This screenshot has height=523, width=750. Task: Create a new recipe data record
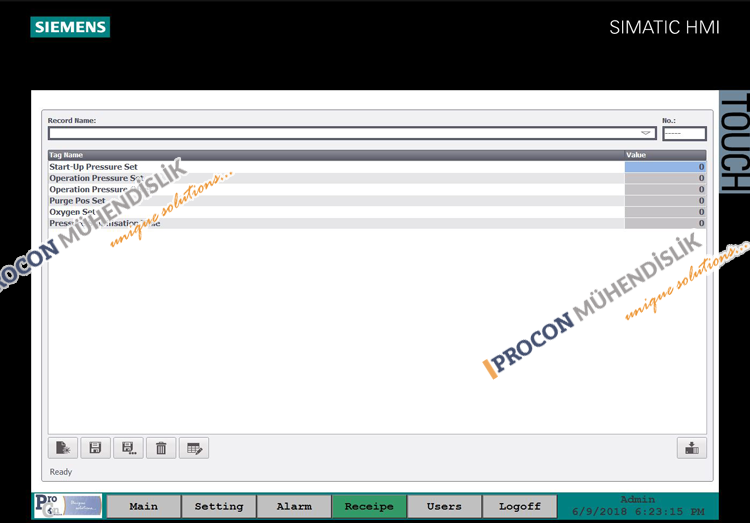click(63, 448)
